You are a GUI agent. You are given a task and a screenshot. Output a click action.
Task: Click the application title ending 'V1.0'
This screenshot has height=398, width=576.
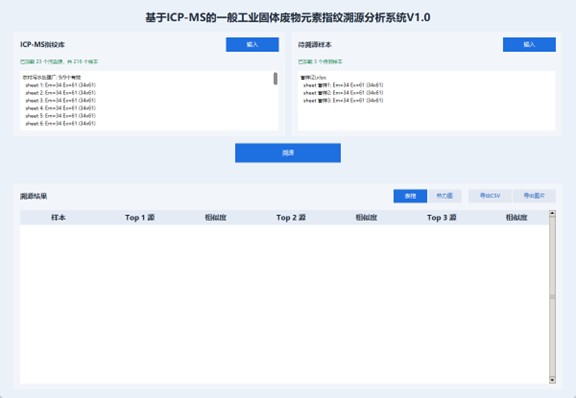click(288, 17)
